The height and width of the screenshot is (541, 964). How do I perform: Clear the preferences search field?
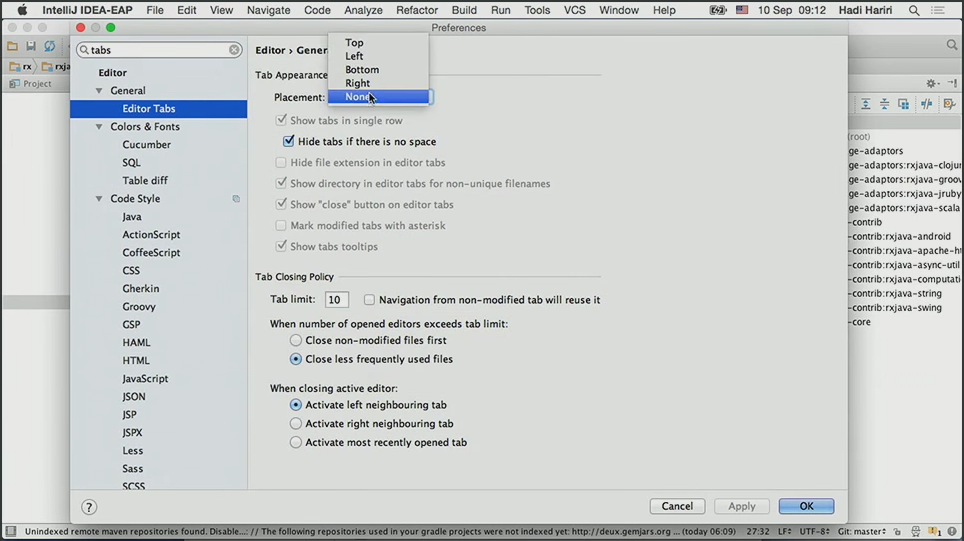(234, 50)
